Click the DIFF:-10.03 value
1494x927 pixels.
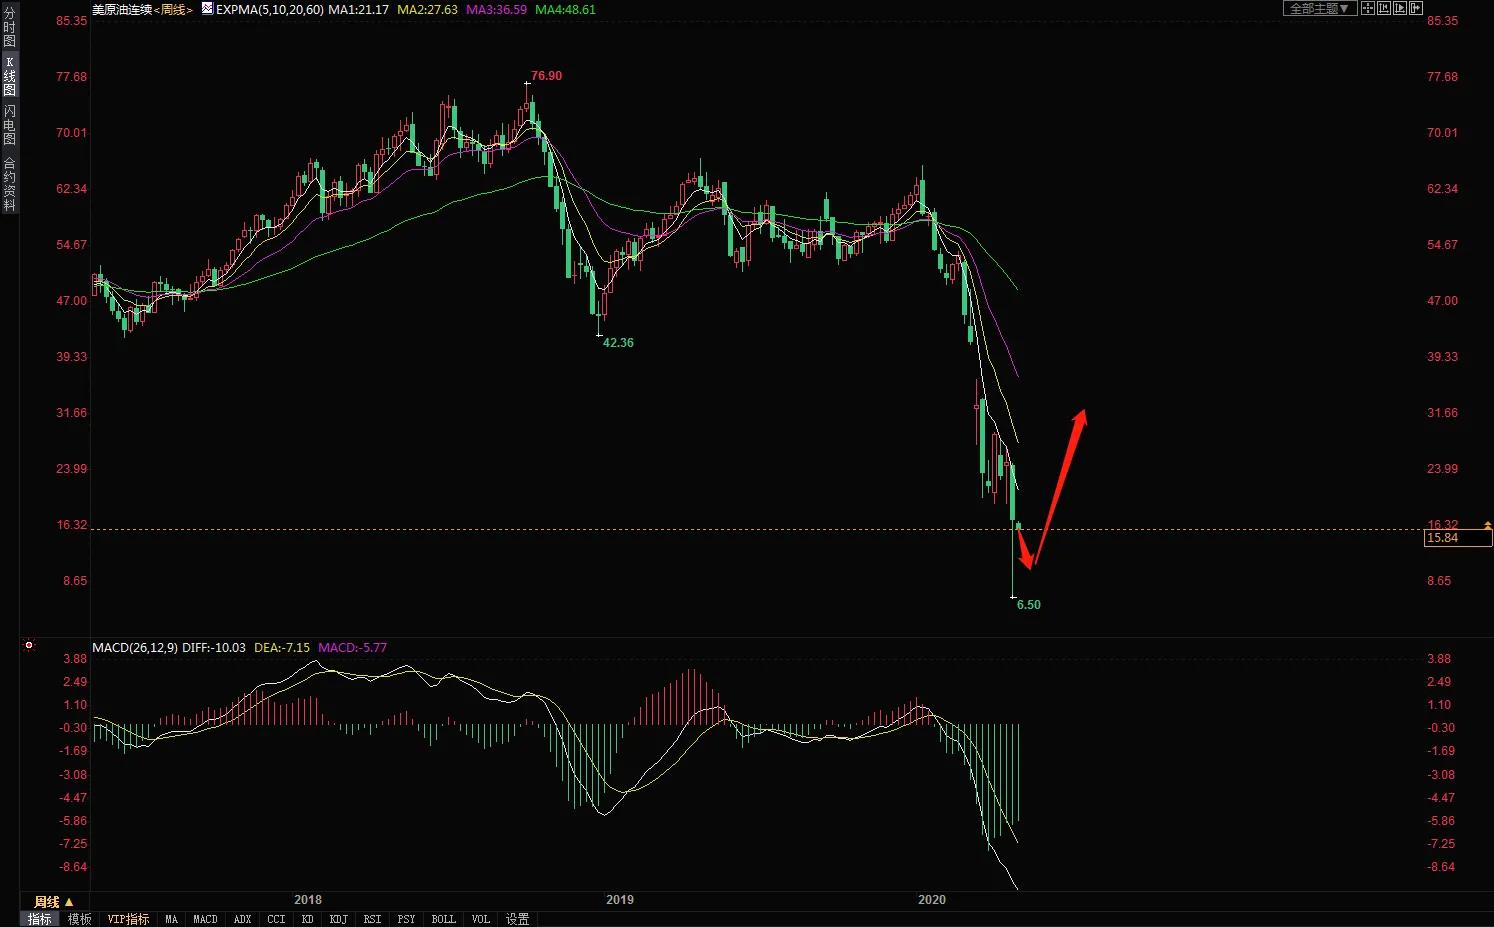[x=214, y=647]
